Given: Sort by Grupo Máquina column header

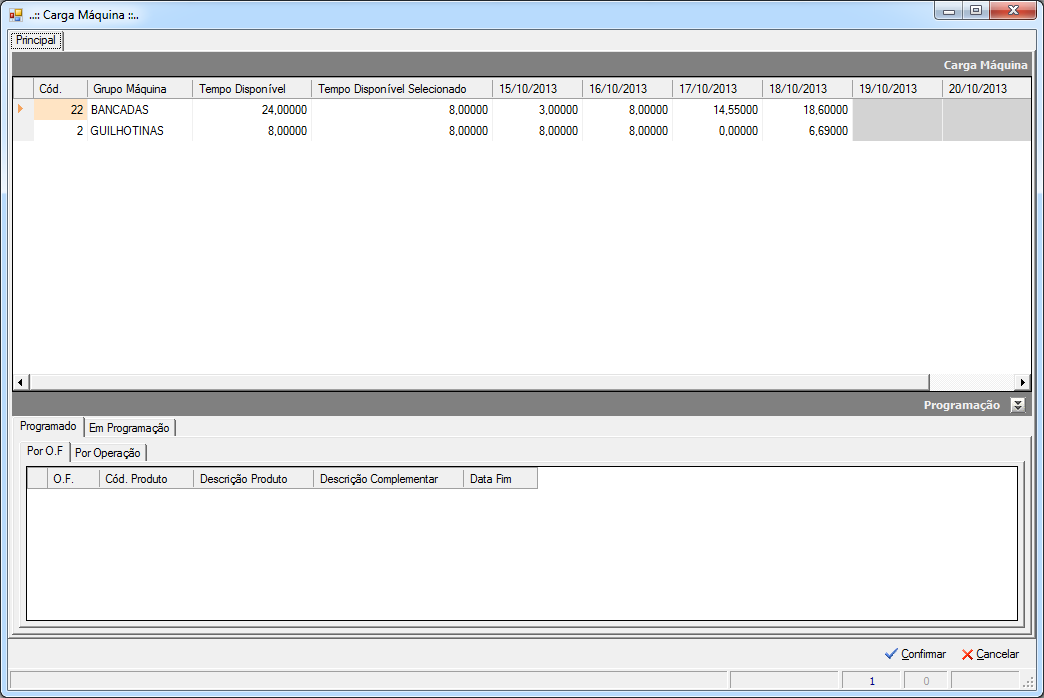Looking at the screenshot, I should 140,89.
